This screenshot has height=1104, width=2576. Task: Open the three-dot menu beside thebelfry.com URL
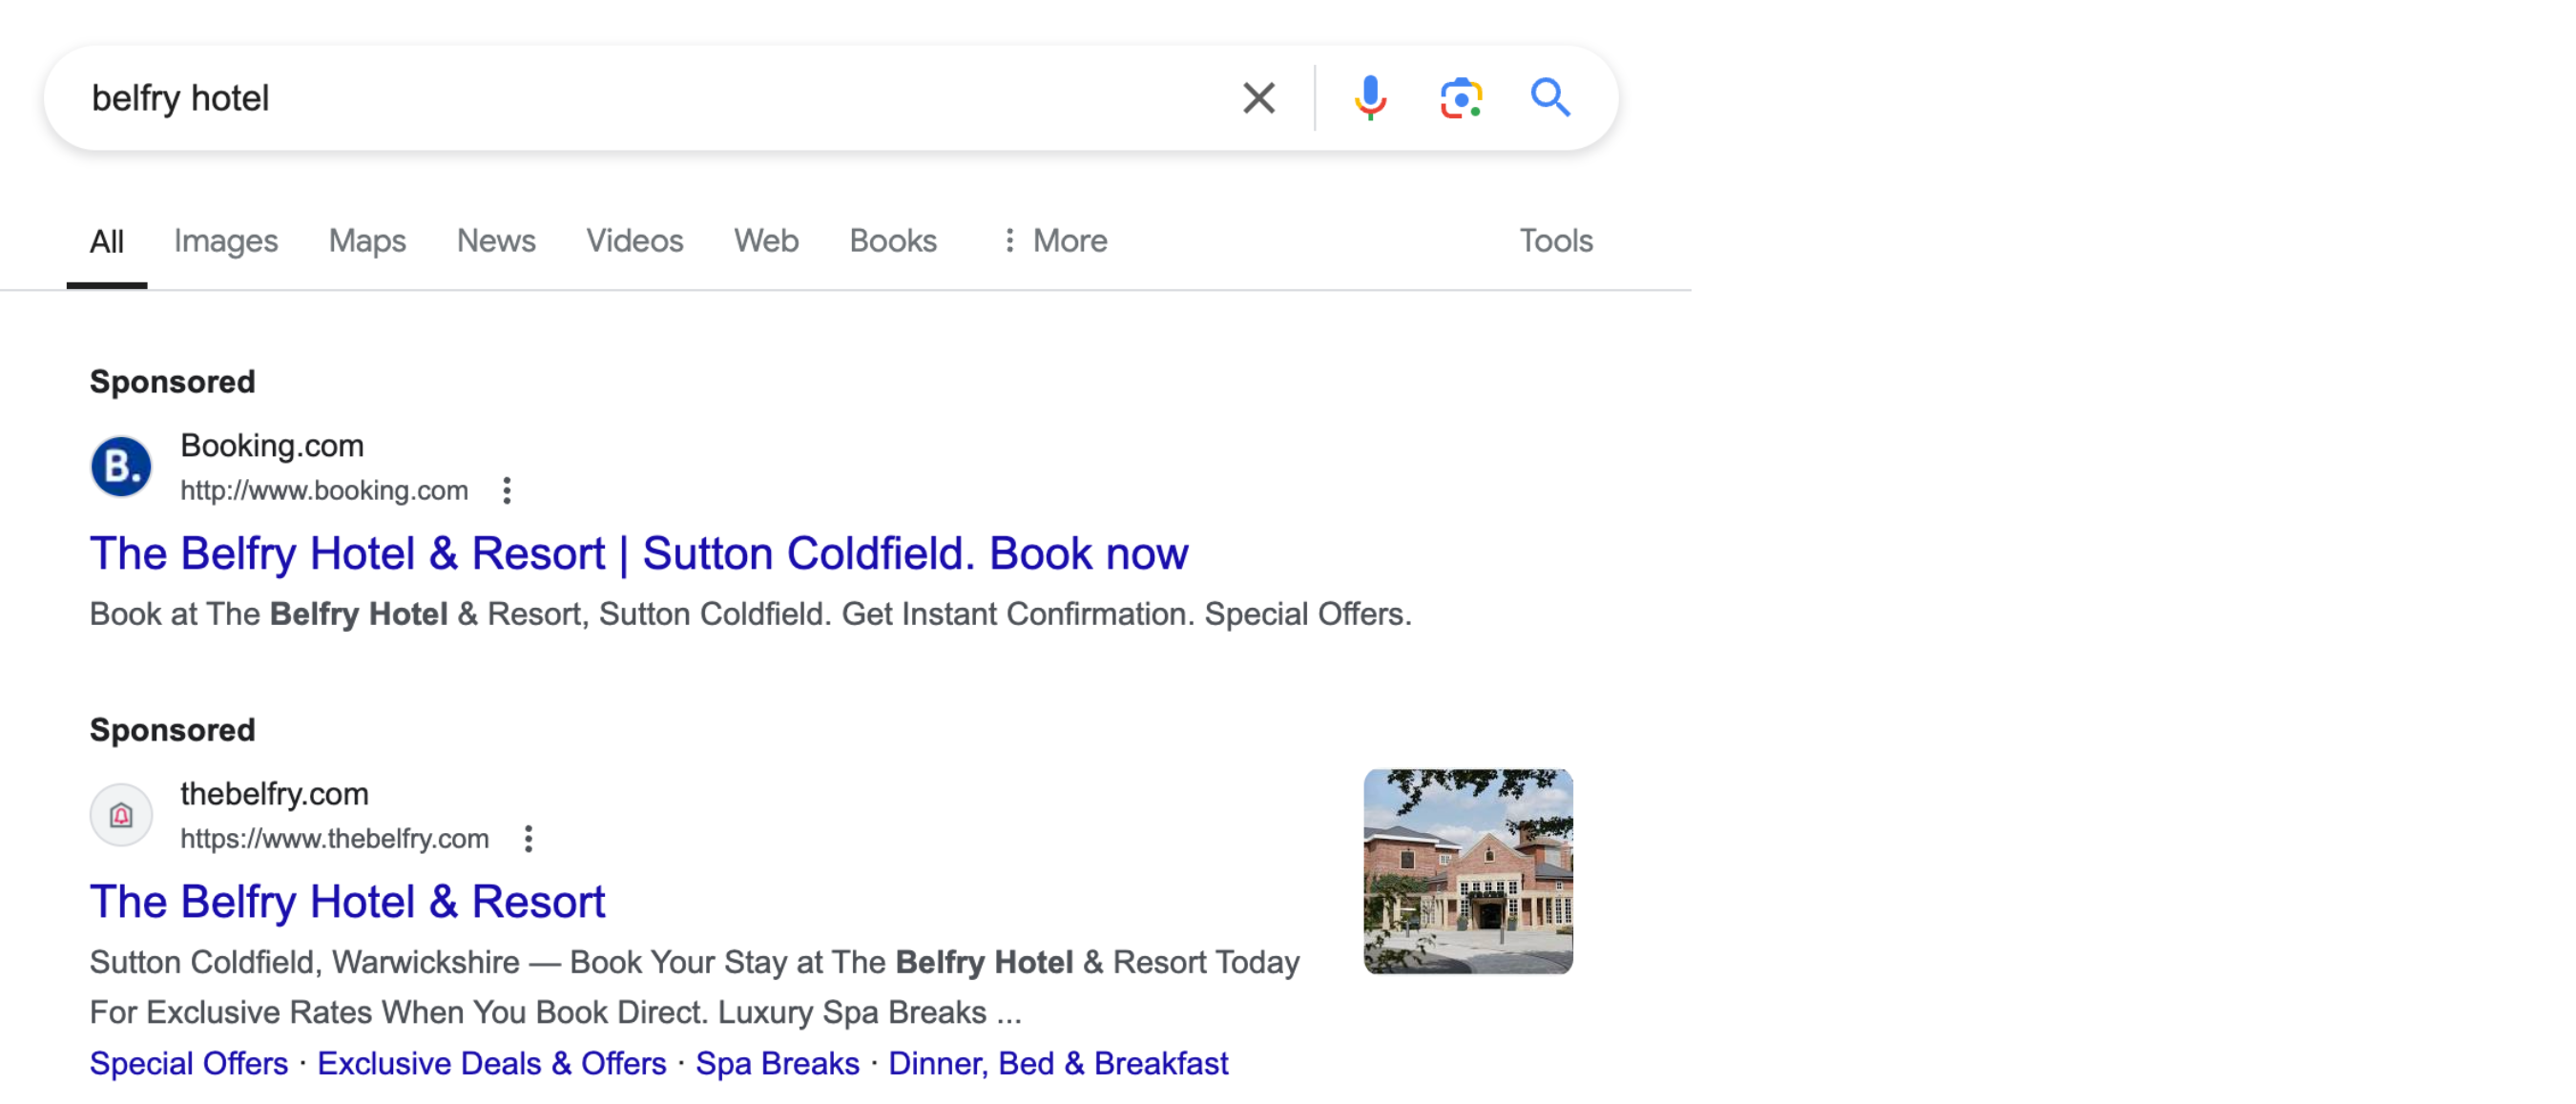[528, 839]
